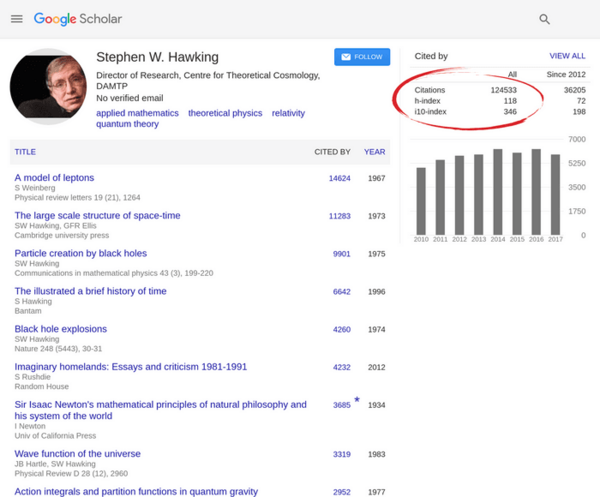Open Stephen Hawking's profile photo
The image size is (600, 497).
coord(48,86)
